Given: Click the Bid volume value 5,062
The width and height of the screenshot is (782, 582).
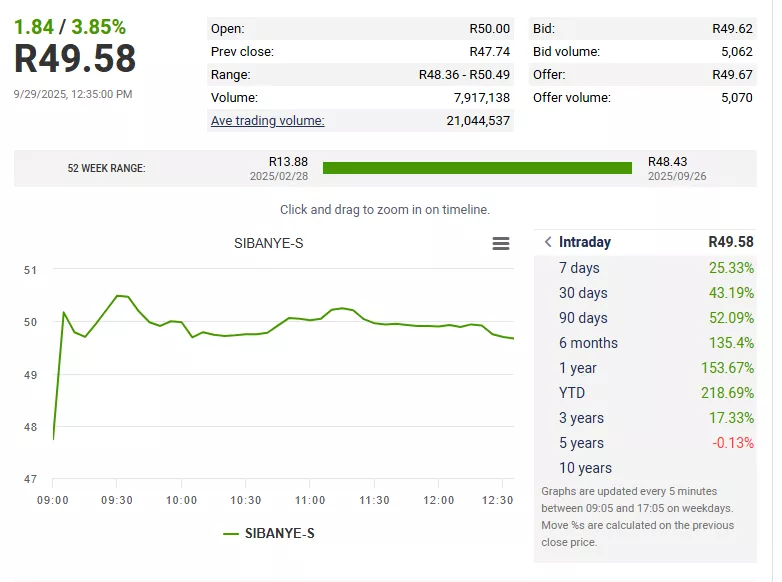Looking at the screenshot, I should [x=737, y=52].
